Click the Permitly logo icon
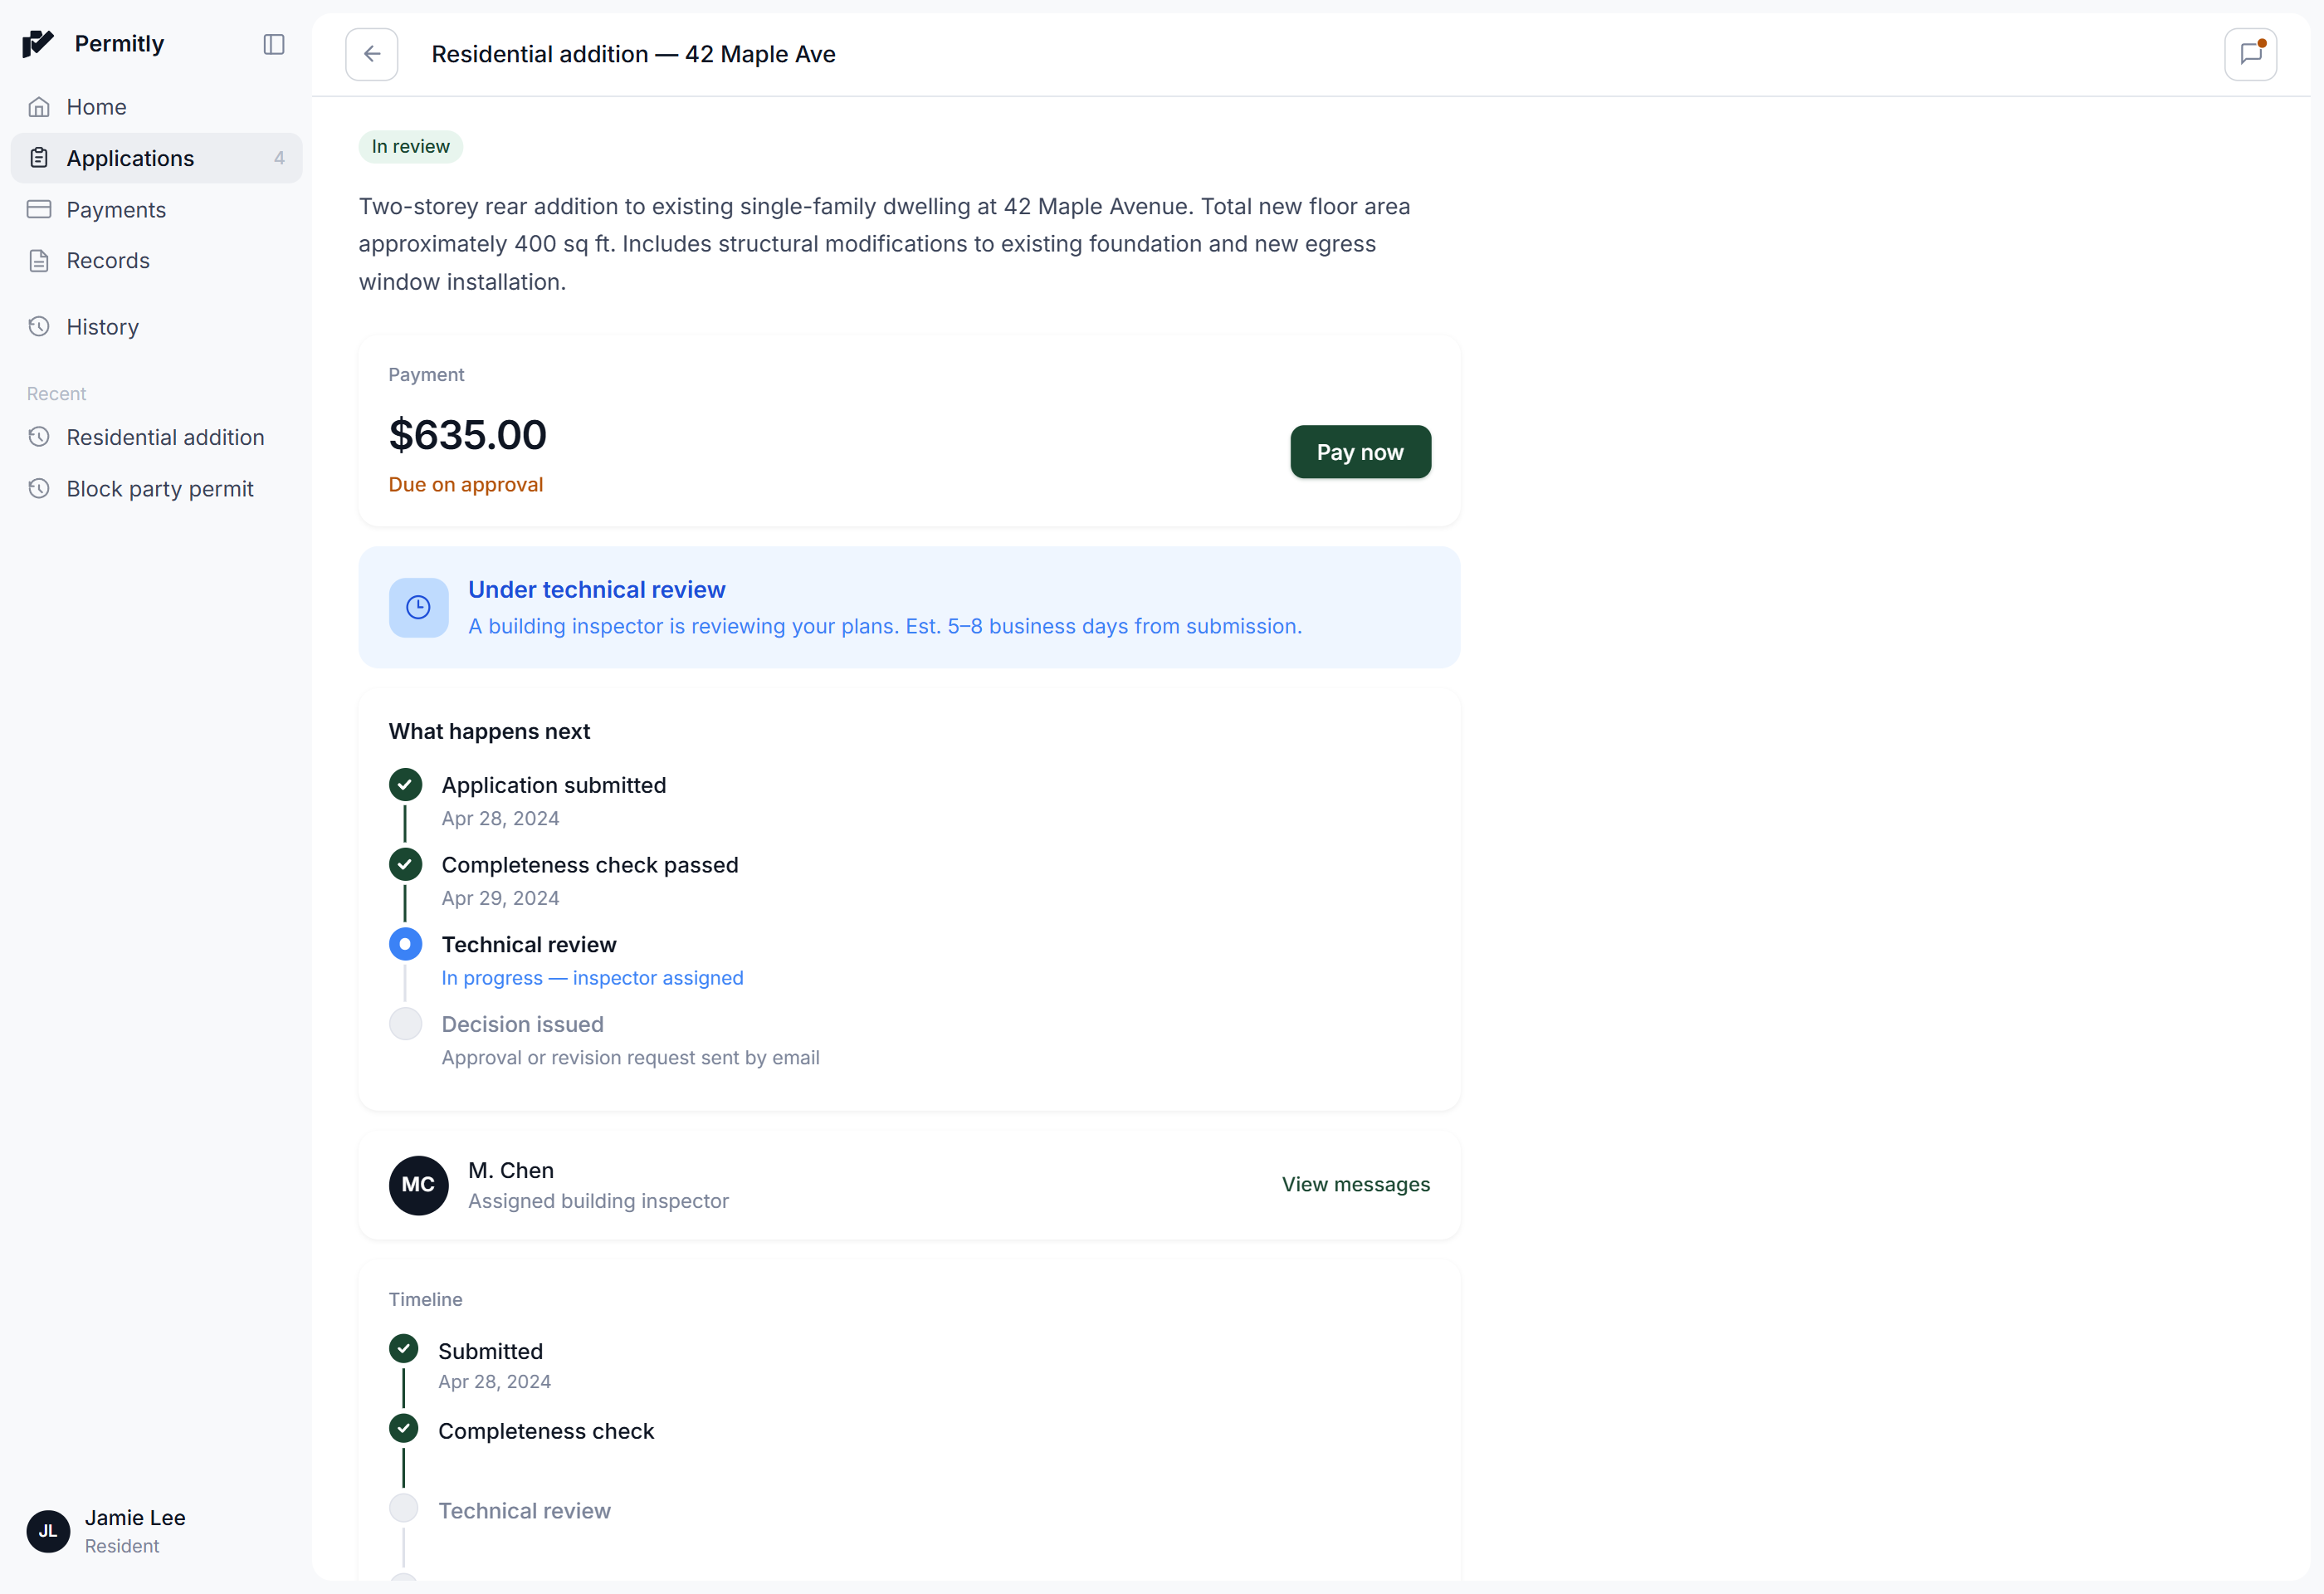The height and width of the screenshot is (1594, 2324). tap(38, 44)
